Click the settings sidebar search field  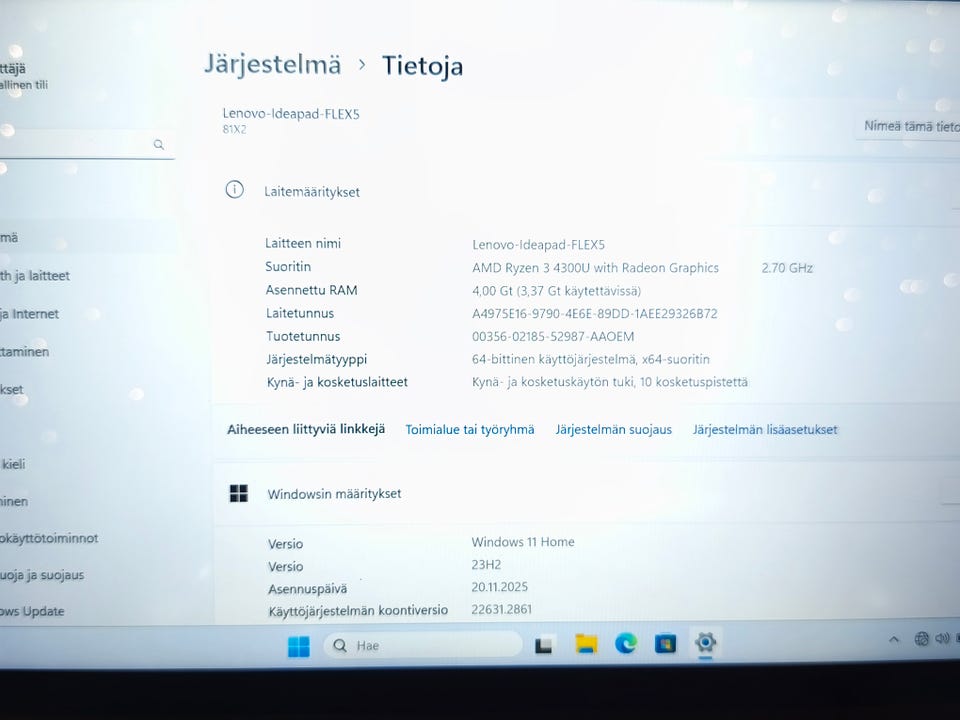pyautogui.click(x=86, y=144)
